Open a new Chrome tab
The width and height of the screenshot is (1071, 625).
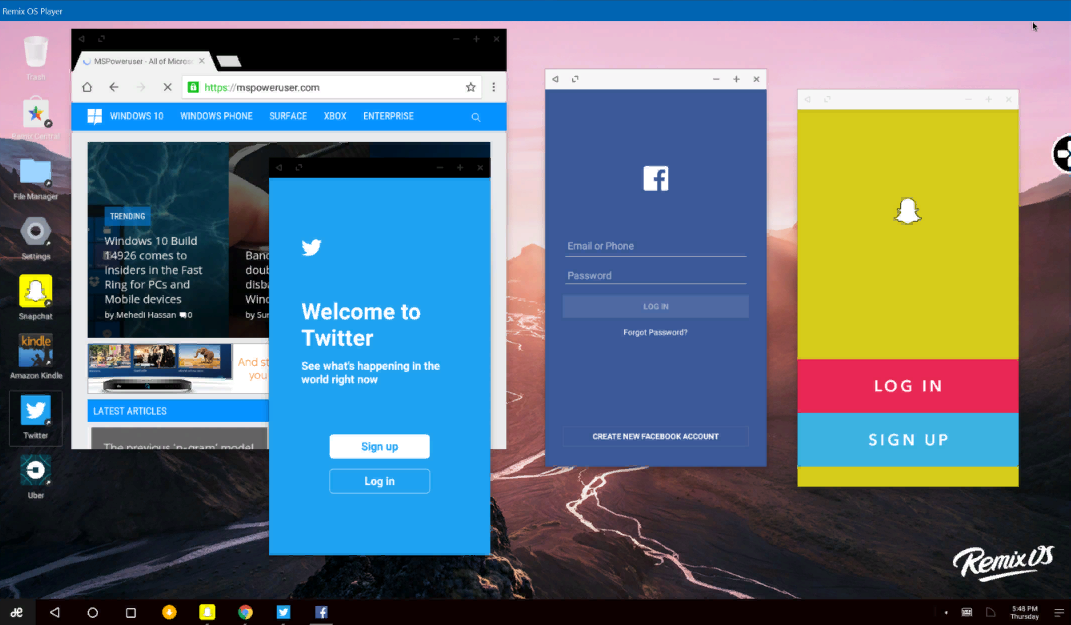[x=229, y=61]
